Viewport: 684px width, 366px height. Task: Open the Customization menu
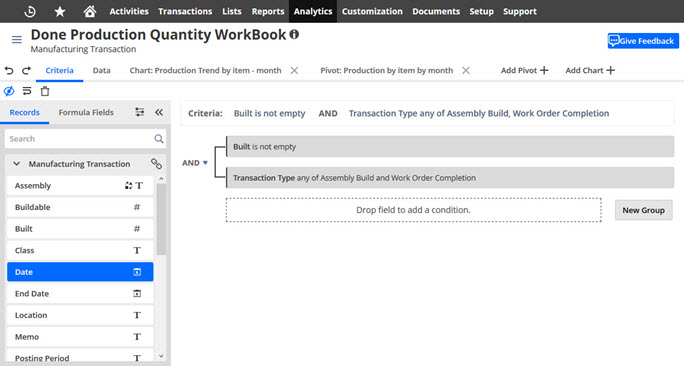pos(372,11)
